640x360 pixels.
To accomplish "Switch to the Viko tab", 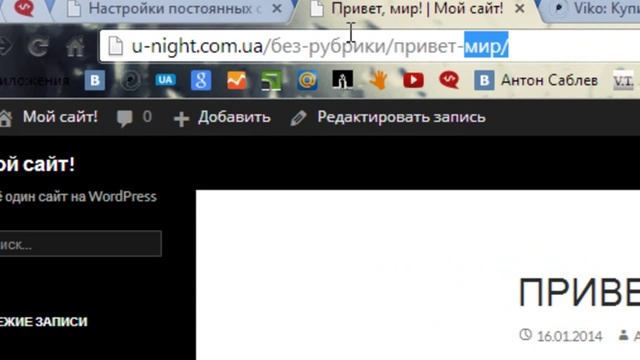I will [596, 9].
